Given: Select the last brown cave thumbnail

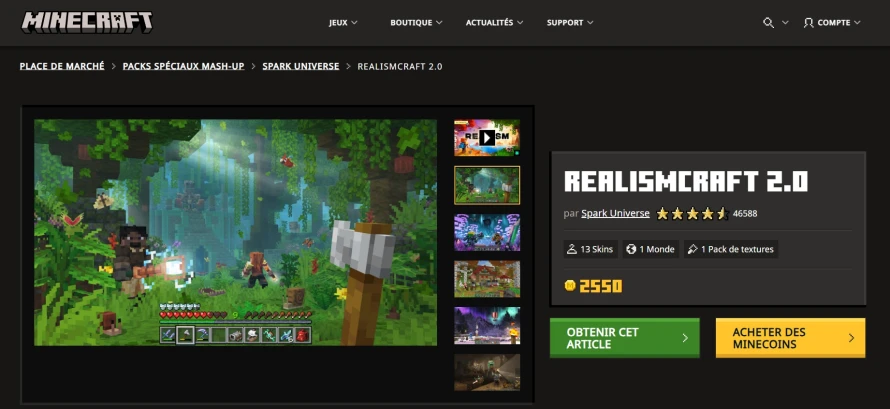Looking at the screenshot, I should pyautogui.click(x=487, y=372).
